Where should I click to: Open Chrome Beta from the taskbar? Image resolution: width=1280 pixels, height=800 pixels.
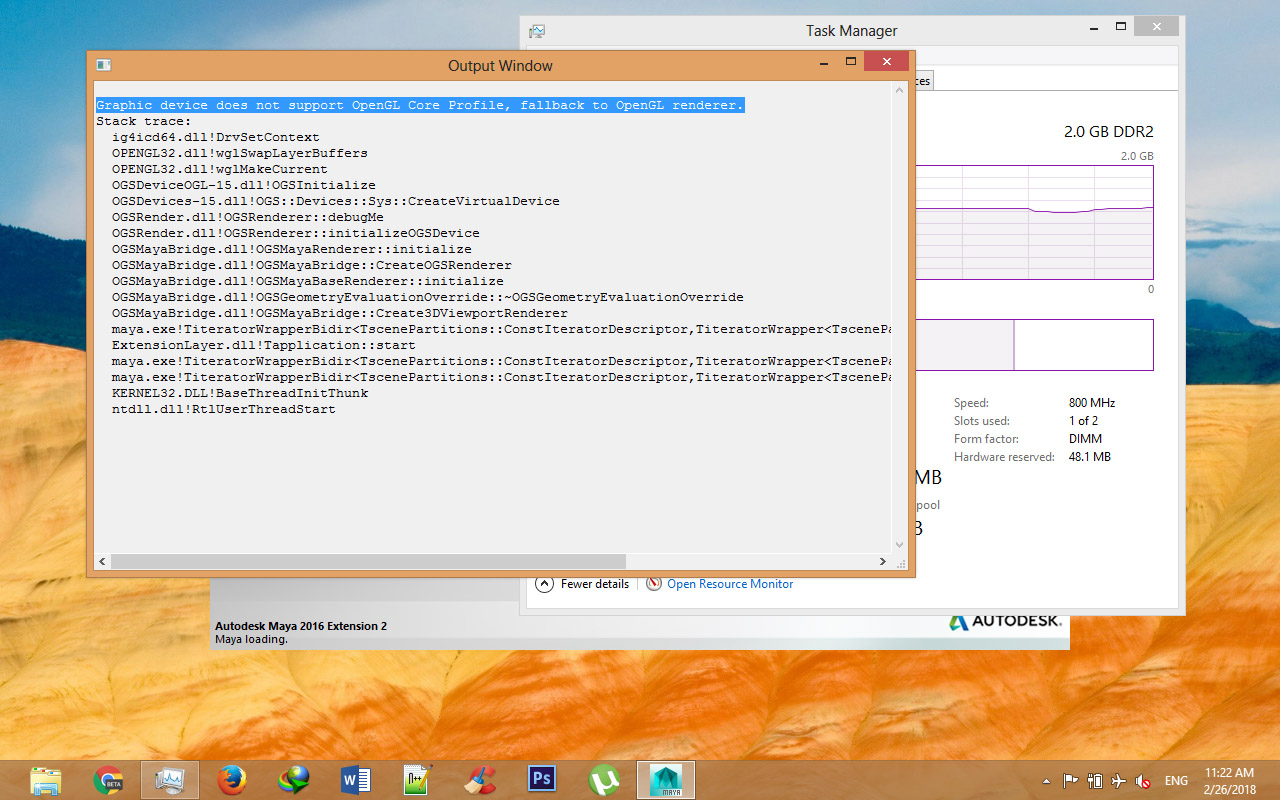point(109,779)
